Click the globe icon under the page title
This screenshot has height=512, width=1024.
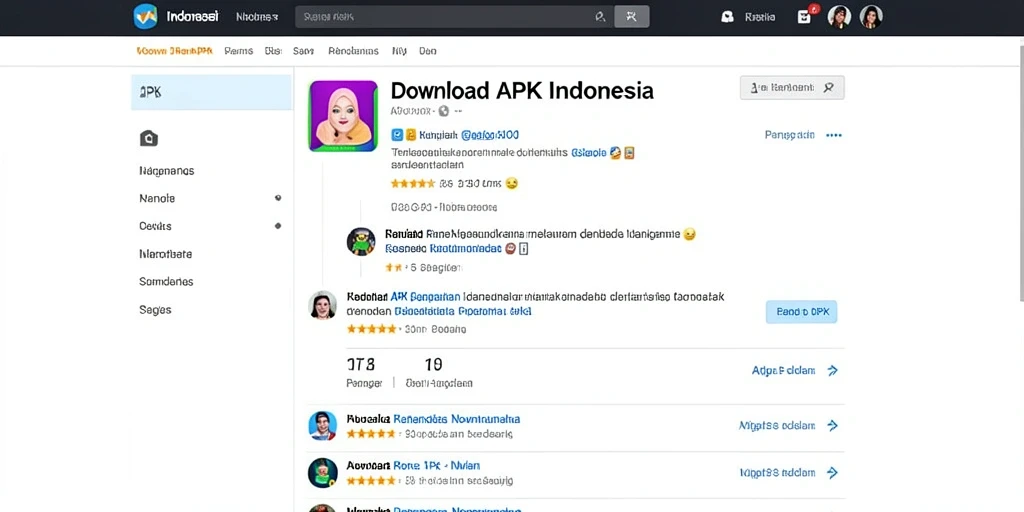(x=444, y=111)
